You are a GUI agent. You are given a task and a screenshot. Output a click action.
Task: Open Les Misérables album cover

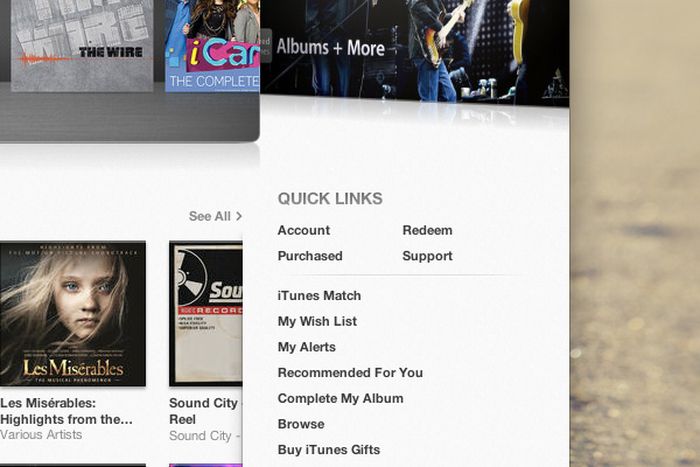point(73,313)
